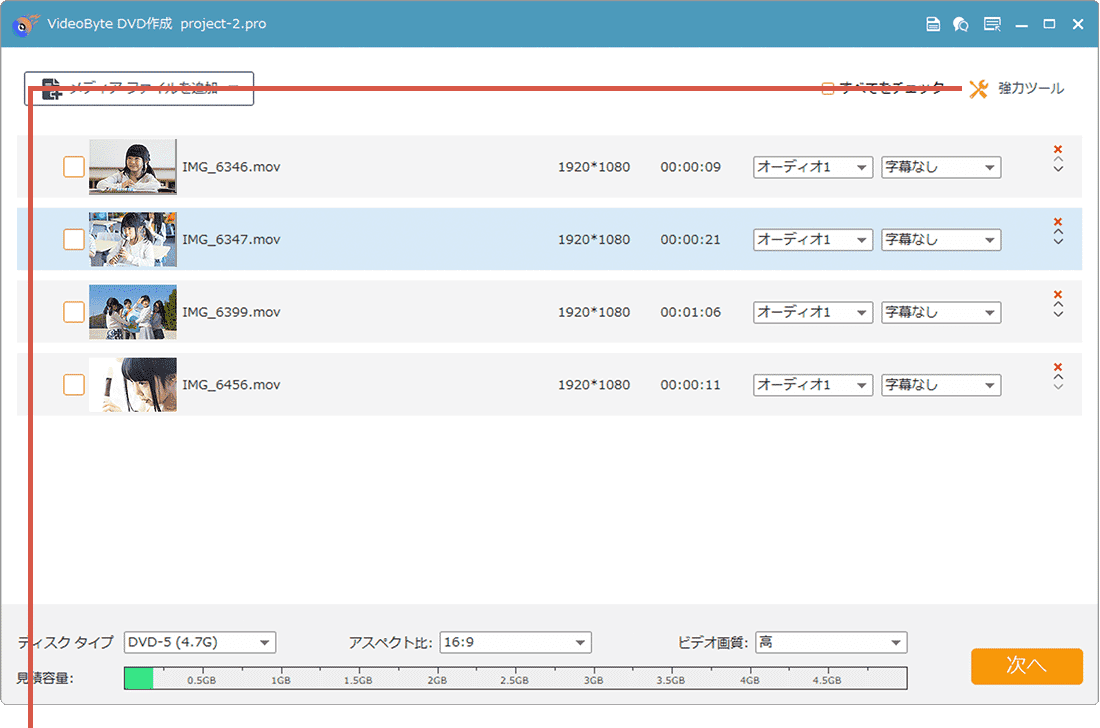Delete IMG_6399.mov using its red X
The height and width of the screenshot is (728, 1100).
[1058, 295]
